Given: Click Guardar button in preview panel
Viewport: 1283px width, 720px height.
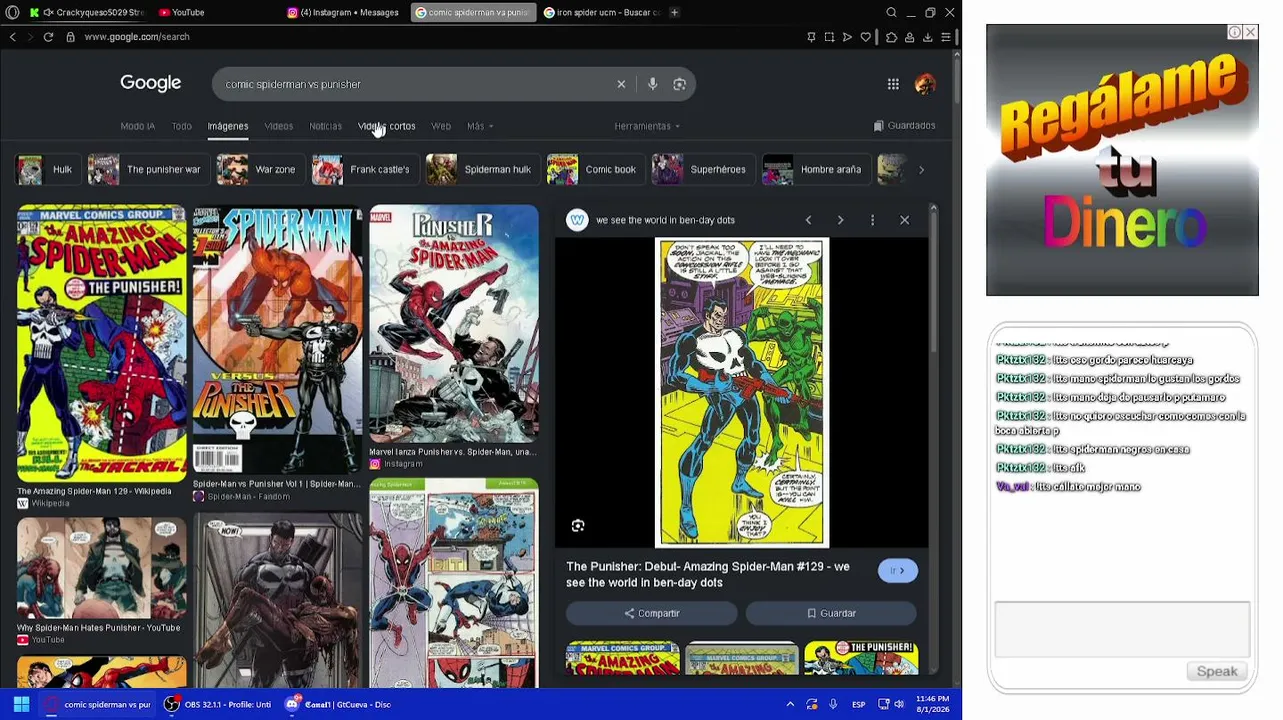Looking at the screenshot, I should (x=831, y=613).
